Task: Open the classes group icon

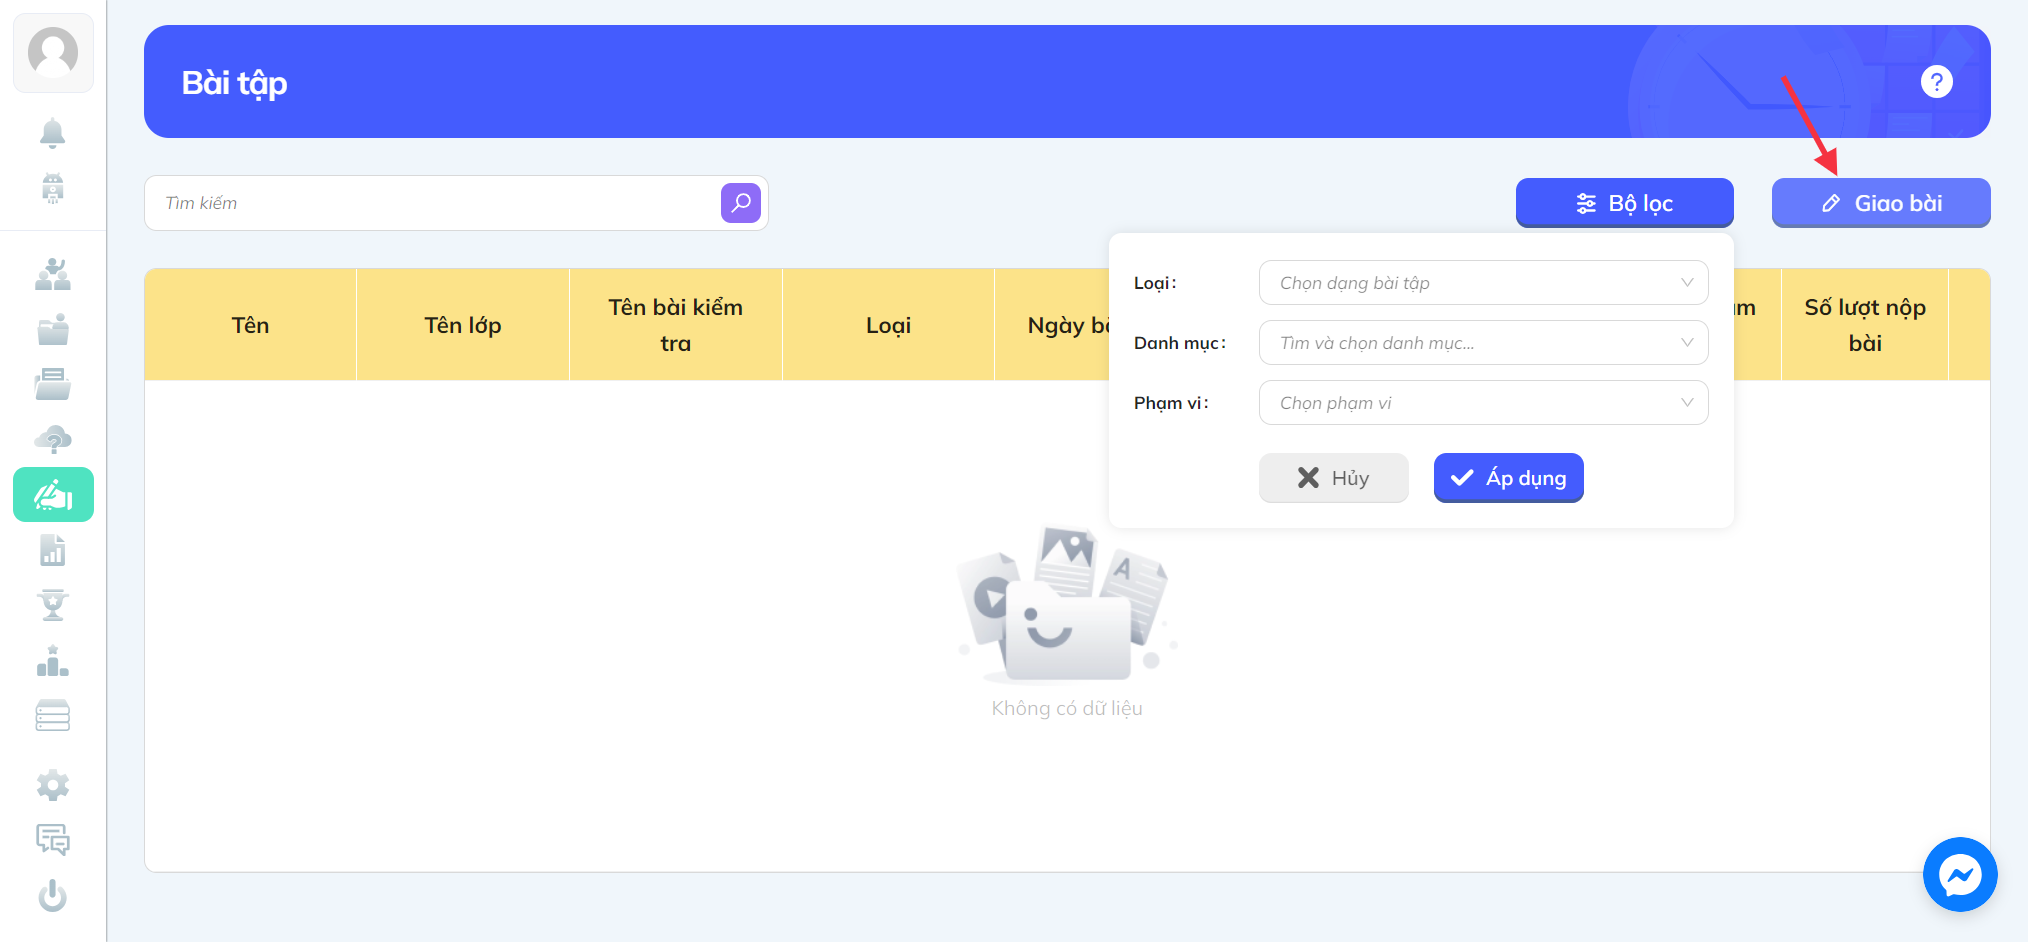Action: [x=53, y=274]
